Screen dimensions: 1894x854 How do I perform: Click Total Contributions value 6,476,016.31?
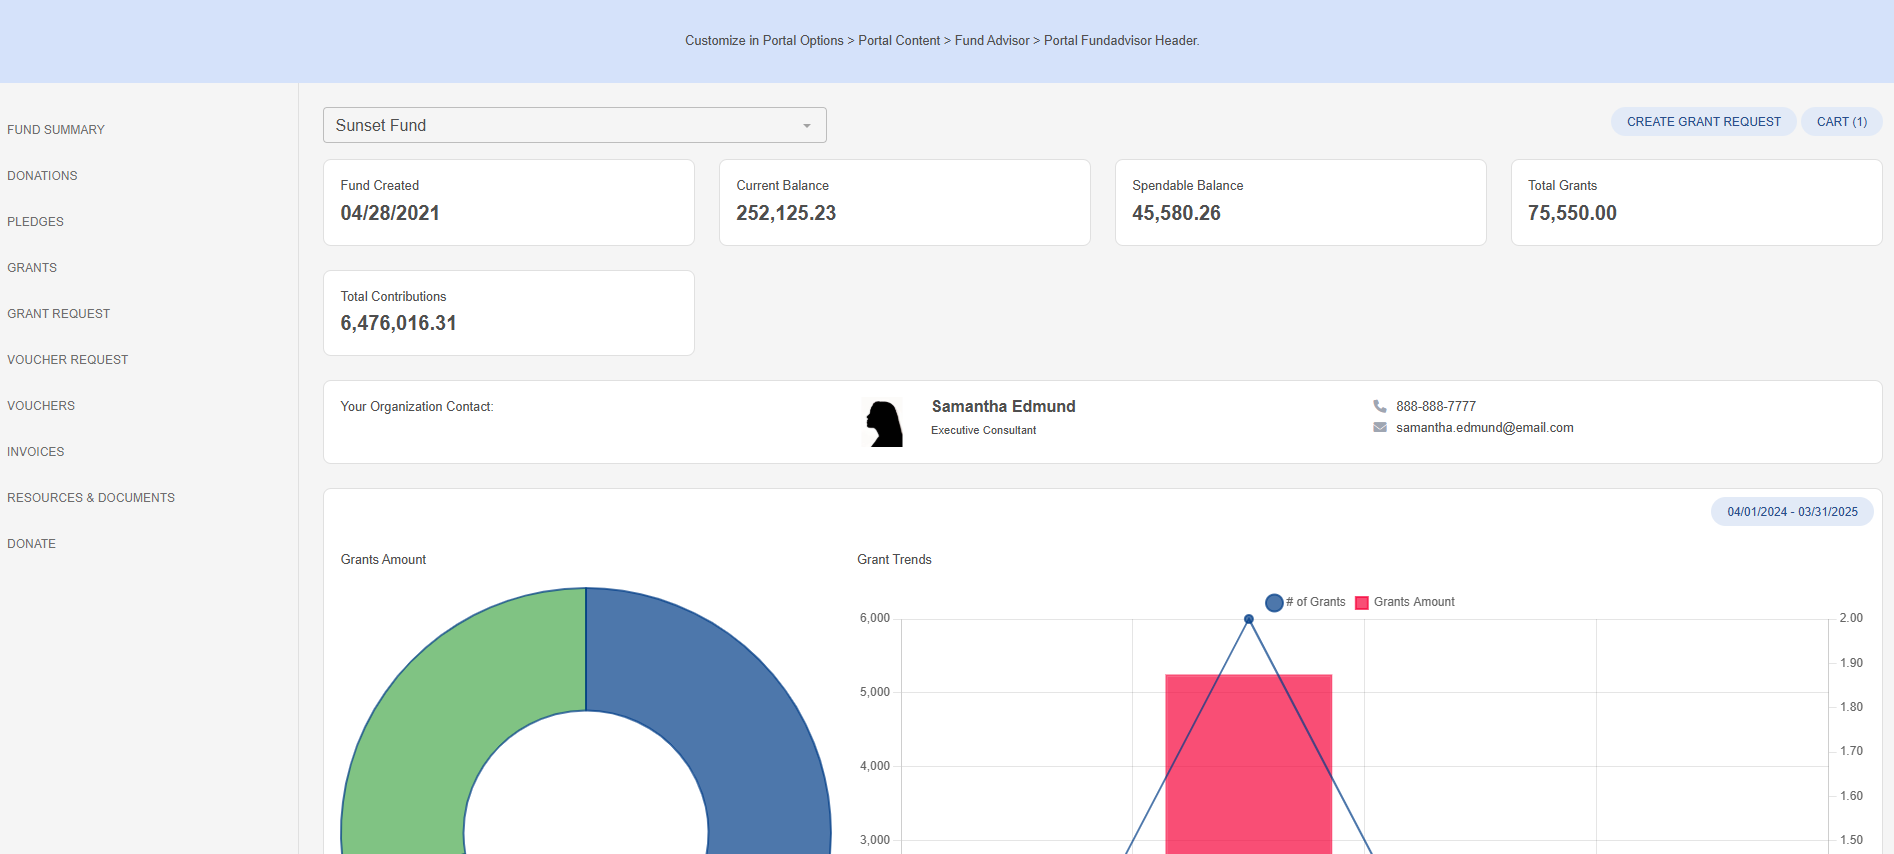pos(398,323)
